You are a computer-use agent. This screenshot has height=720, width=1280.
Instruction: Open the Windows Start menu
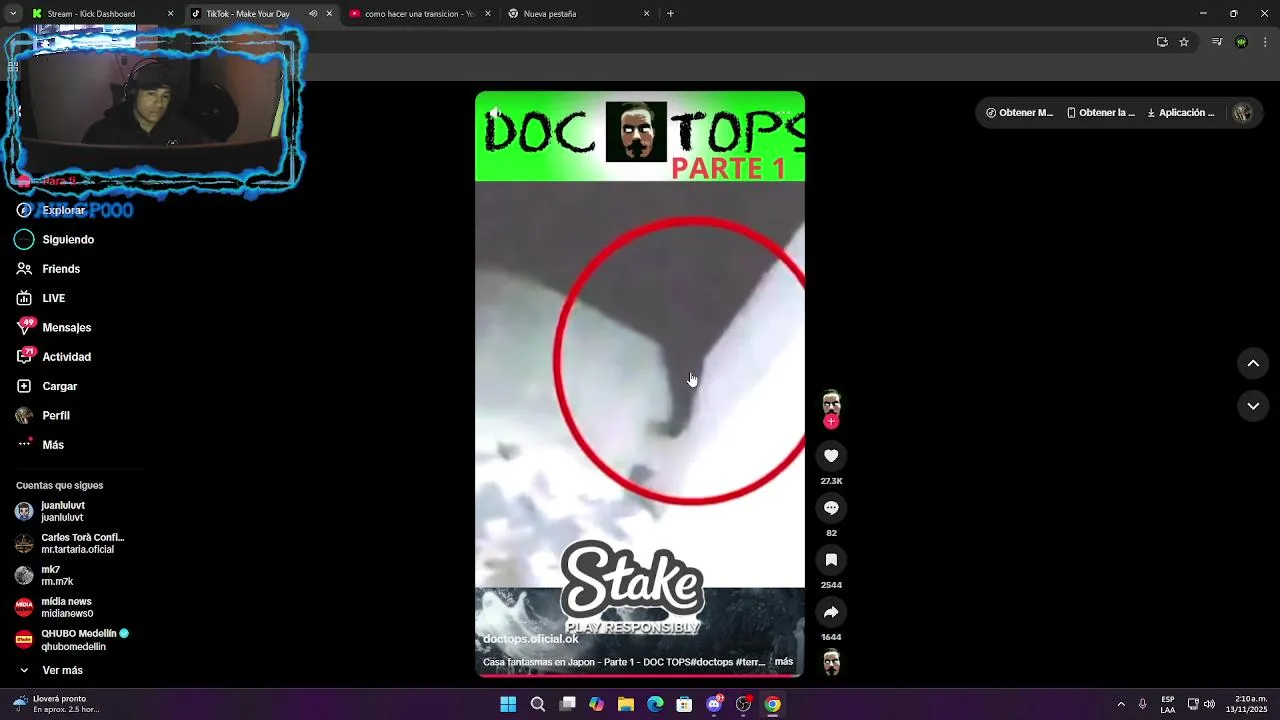click(x=508, y=704)
